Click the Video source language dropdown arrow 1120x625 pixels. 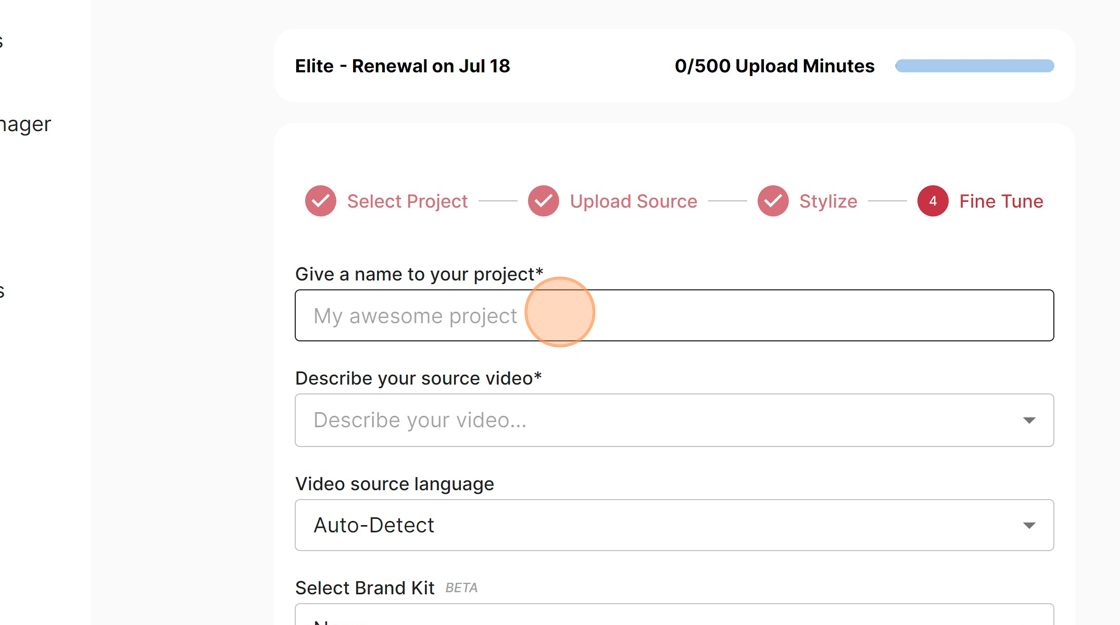[x=1029, y=525]
